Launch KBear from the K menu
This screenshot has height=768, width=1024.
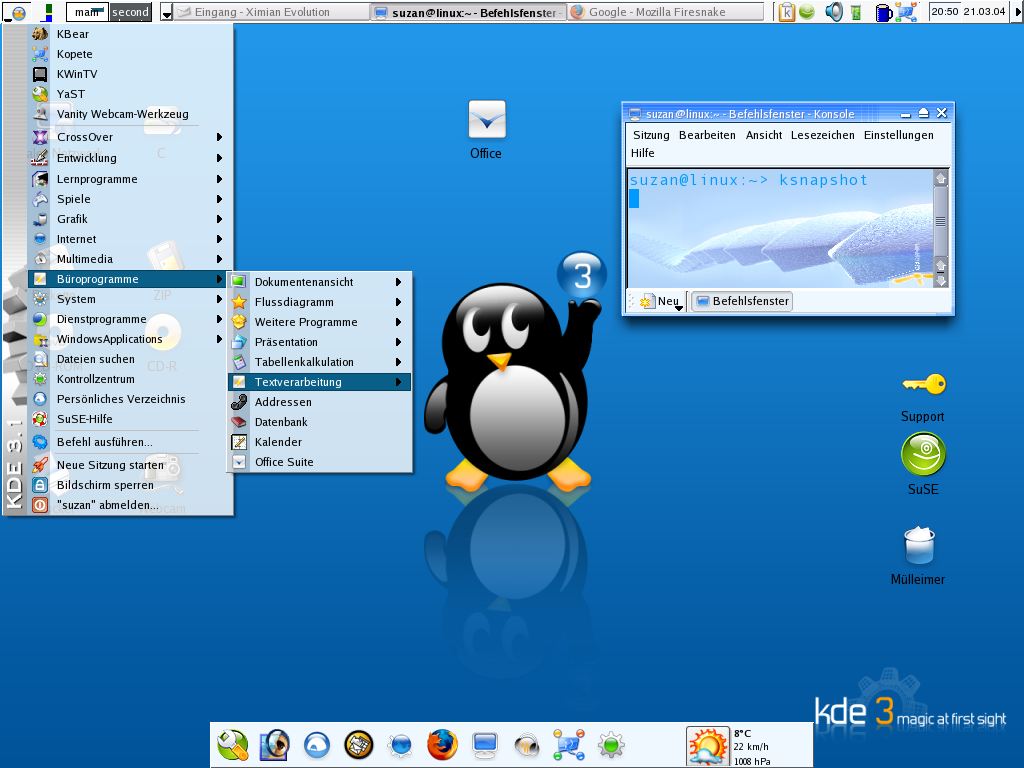coord(131,34)
